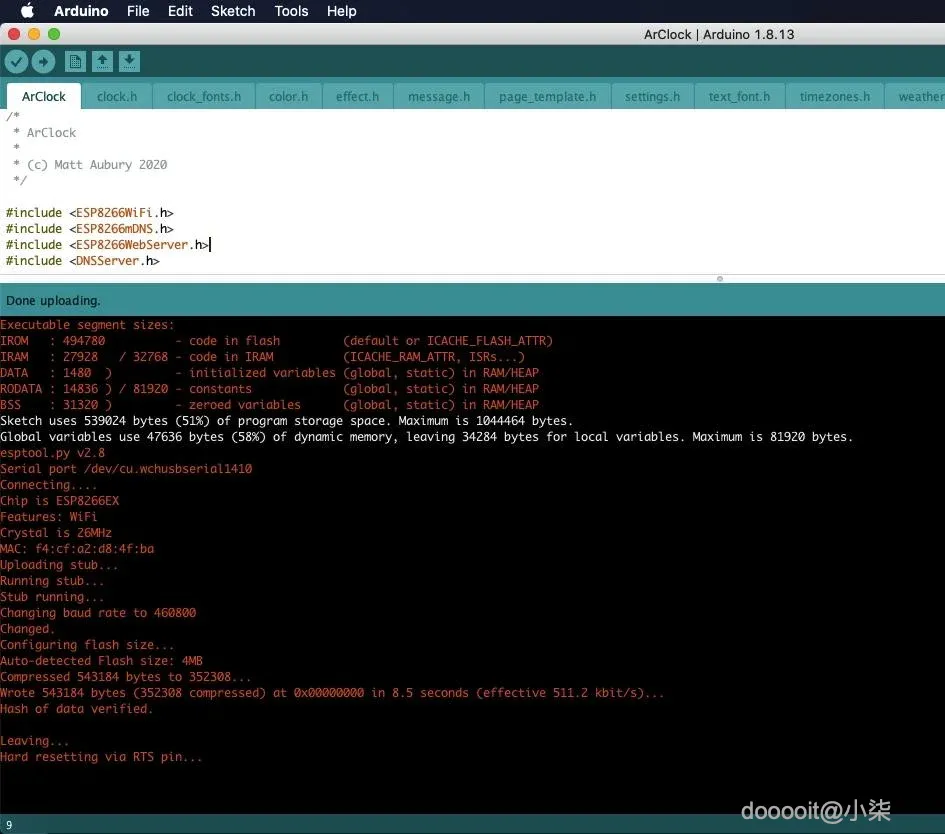Click the Upload arrow button
This screenshot has width=945, height=834.
click(x=43, y=61)
